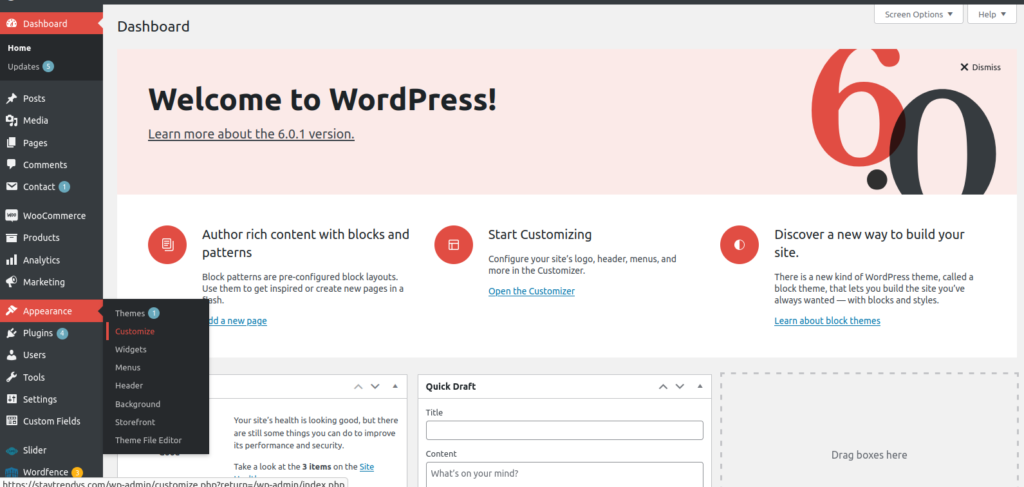The image size is (1024, 487).
Task: Click the Quick Draft Content text area
Action: click(x=564, y=474)
